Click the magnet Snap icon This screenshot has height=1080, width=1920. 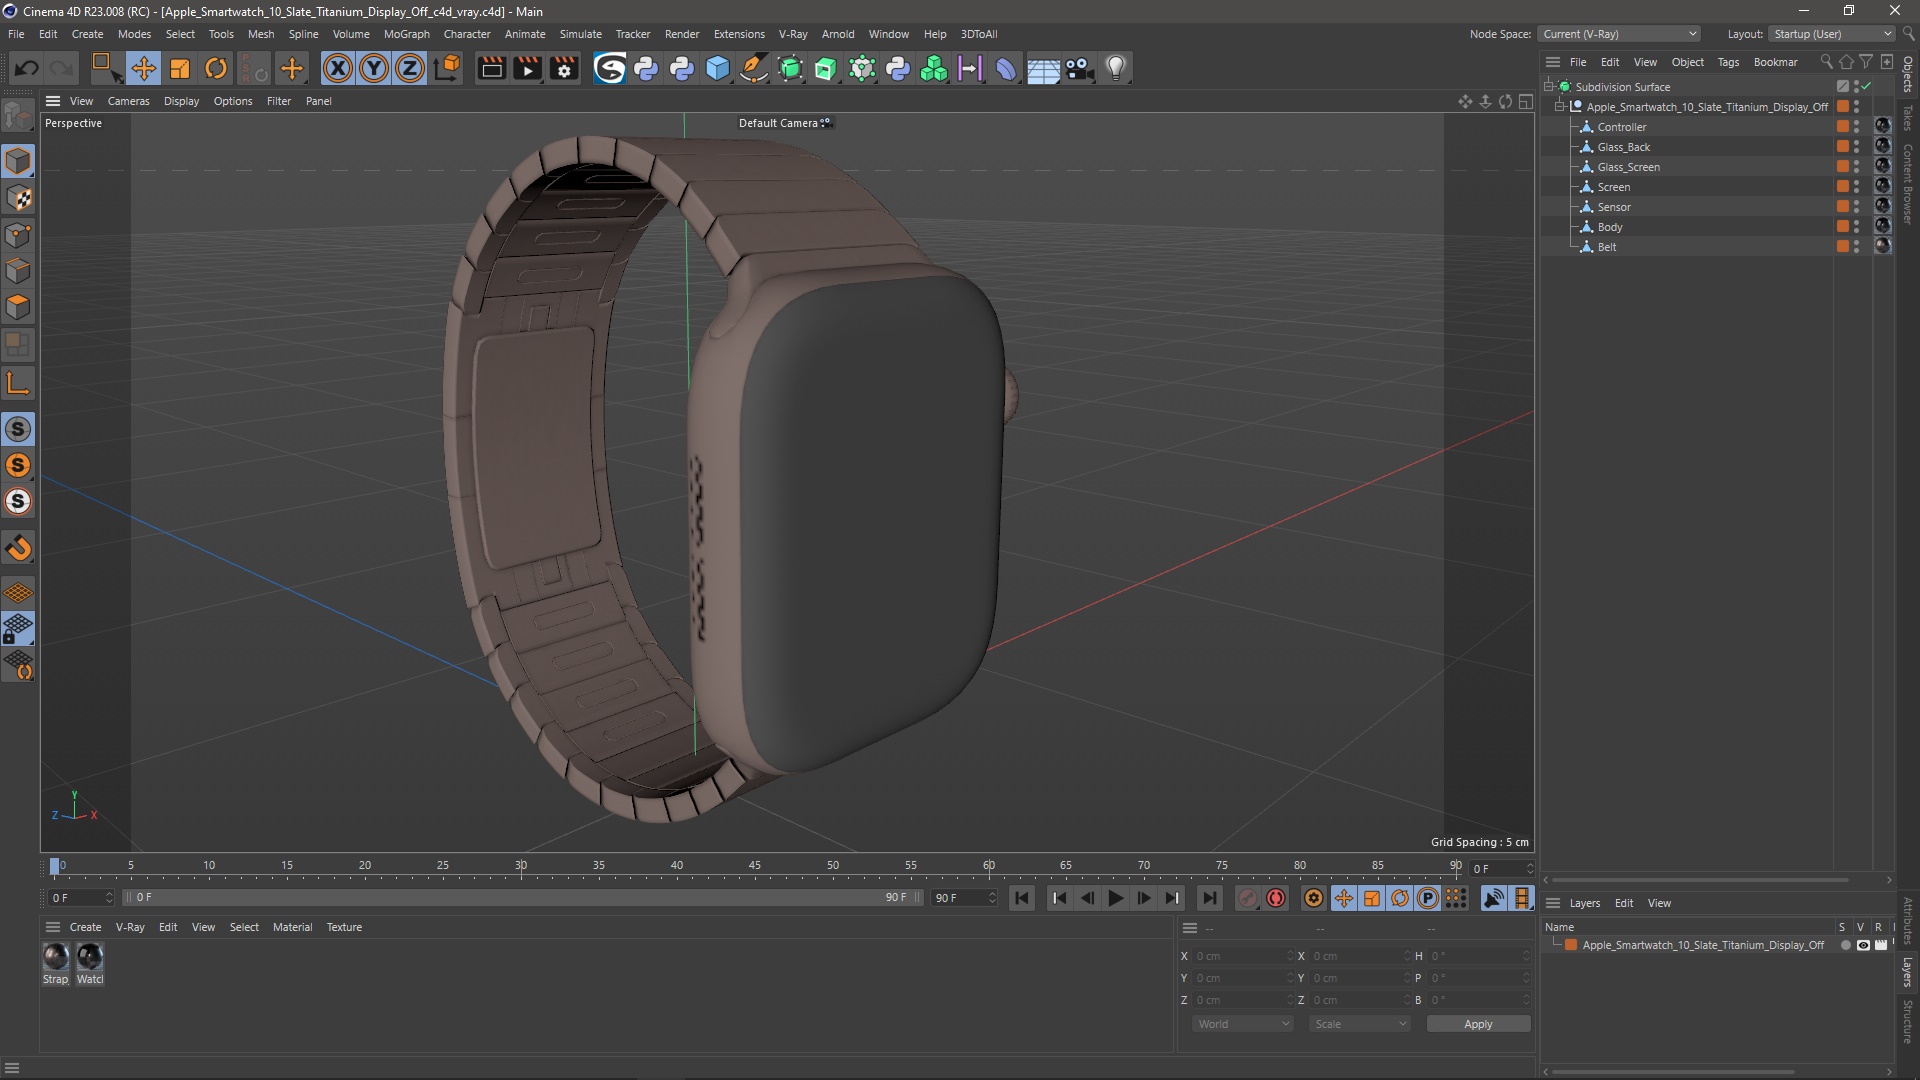[x=18, y=547]
